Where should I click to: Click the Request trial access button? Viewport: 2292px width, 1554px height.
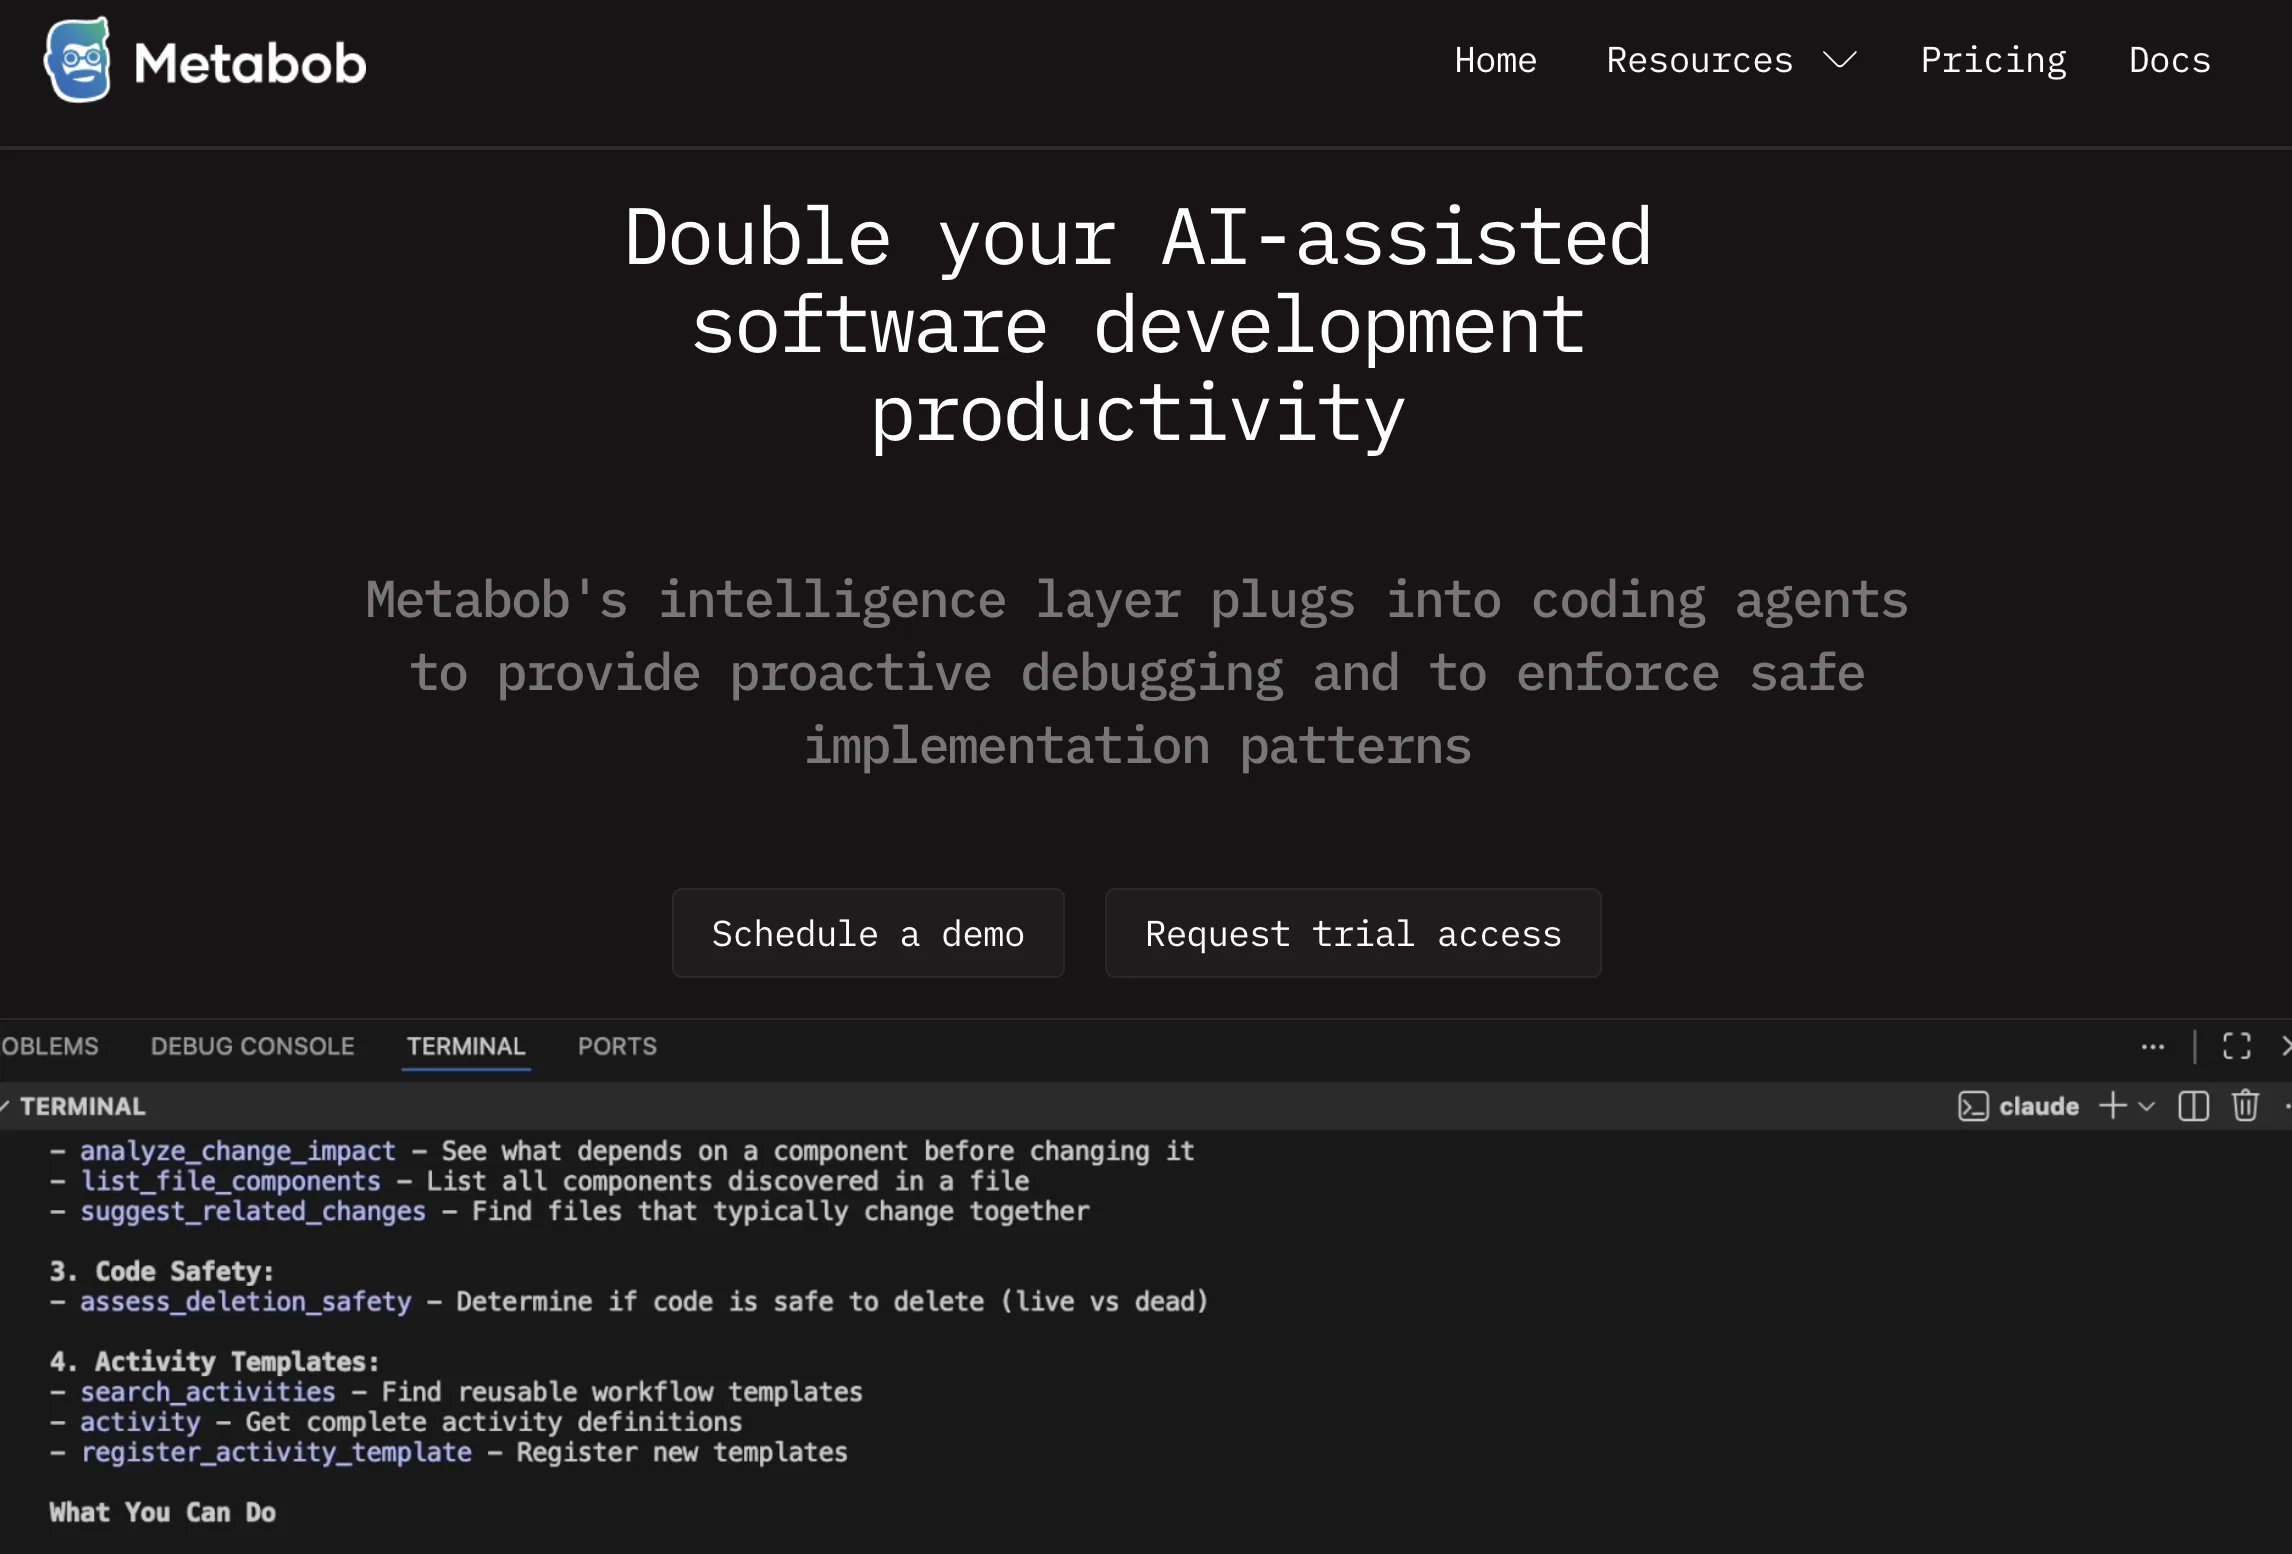(1353, 933)
